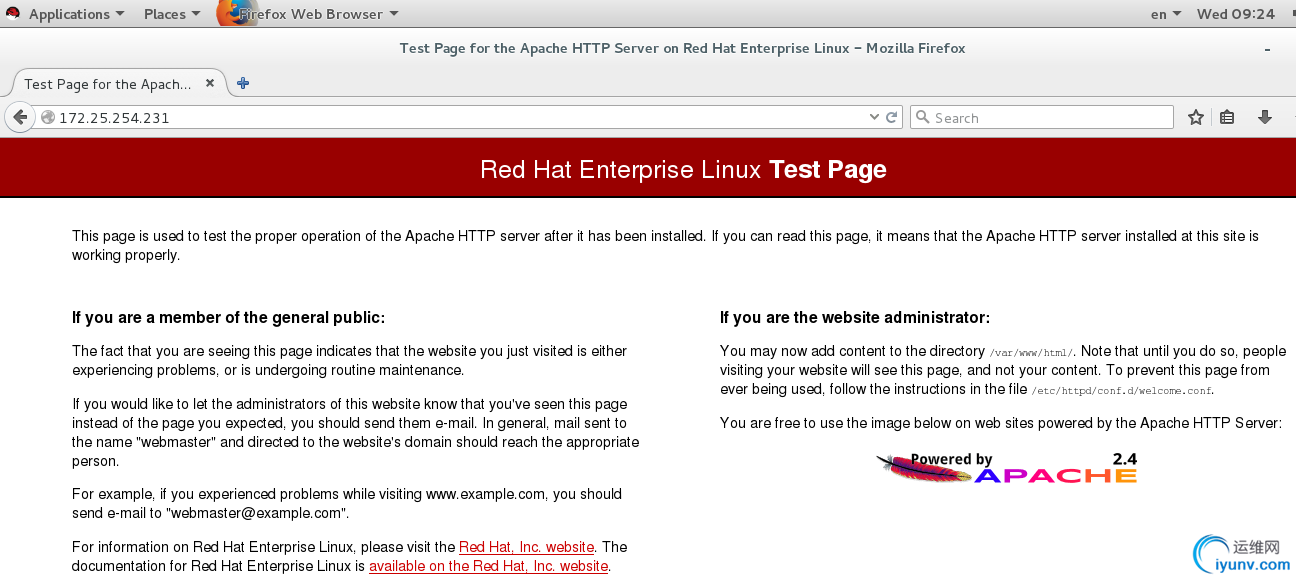The height and width of the screenshot is (581, 1296).
Task: Go back with the back arrow button
Action: click(x=20, y=117)
